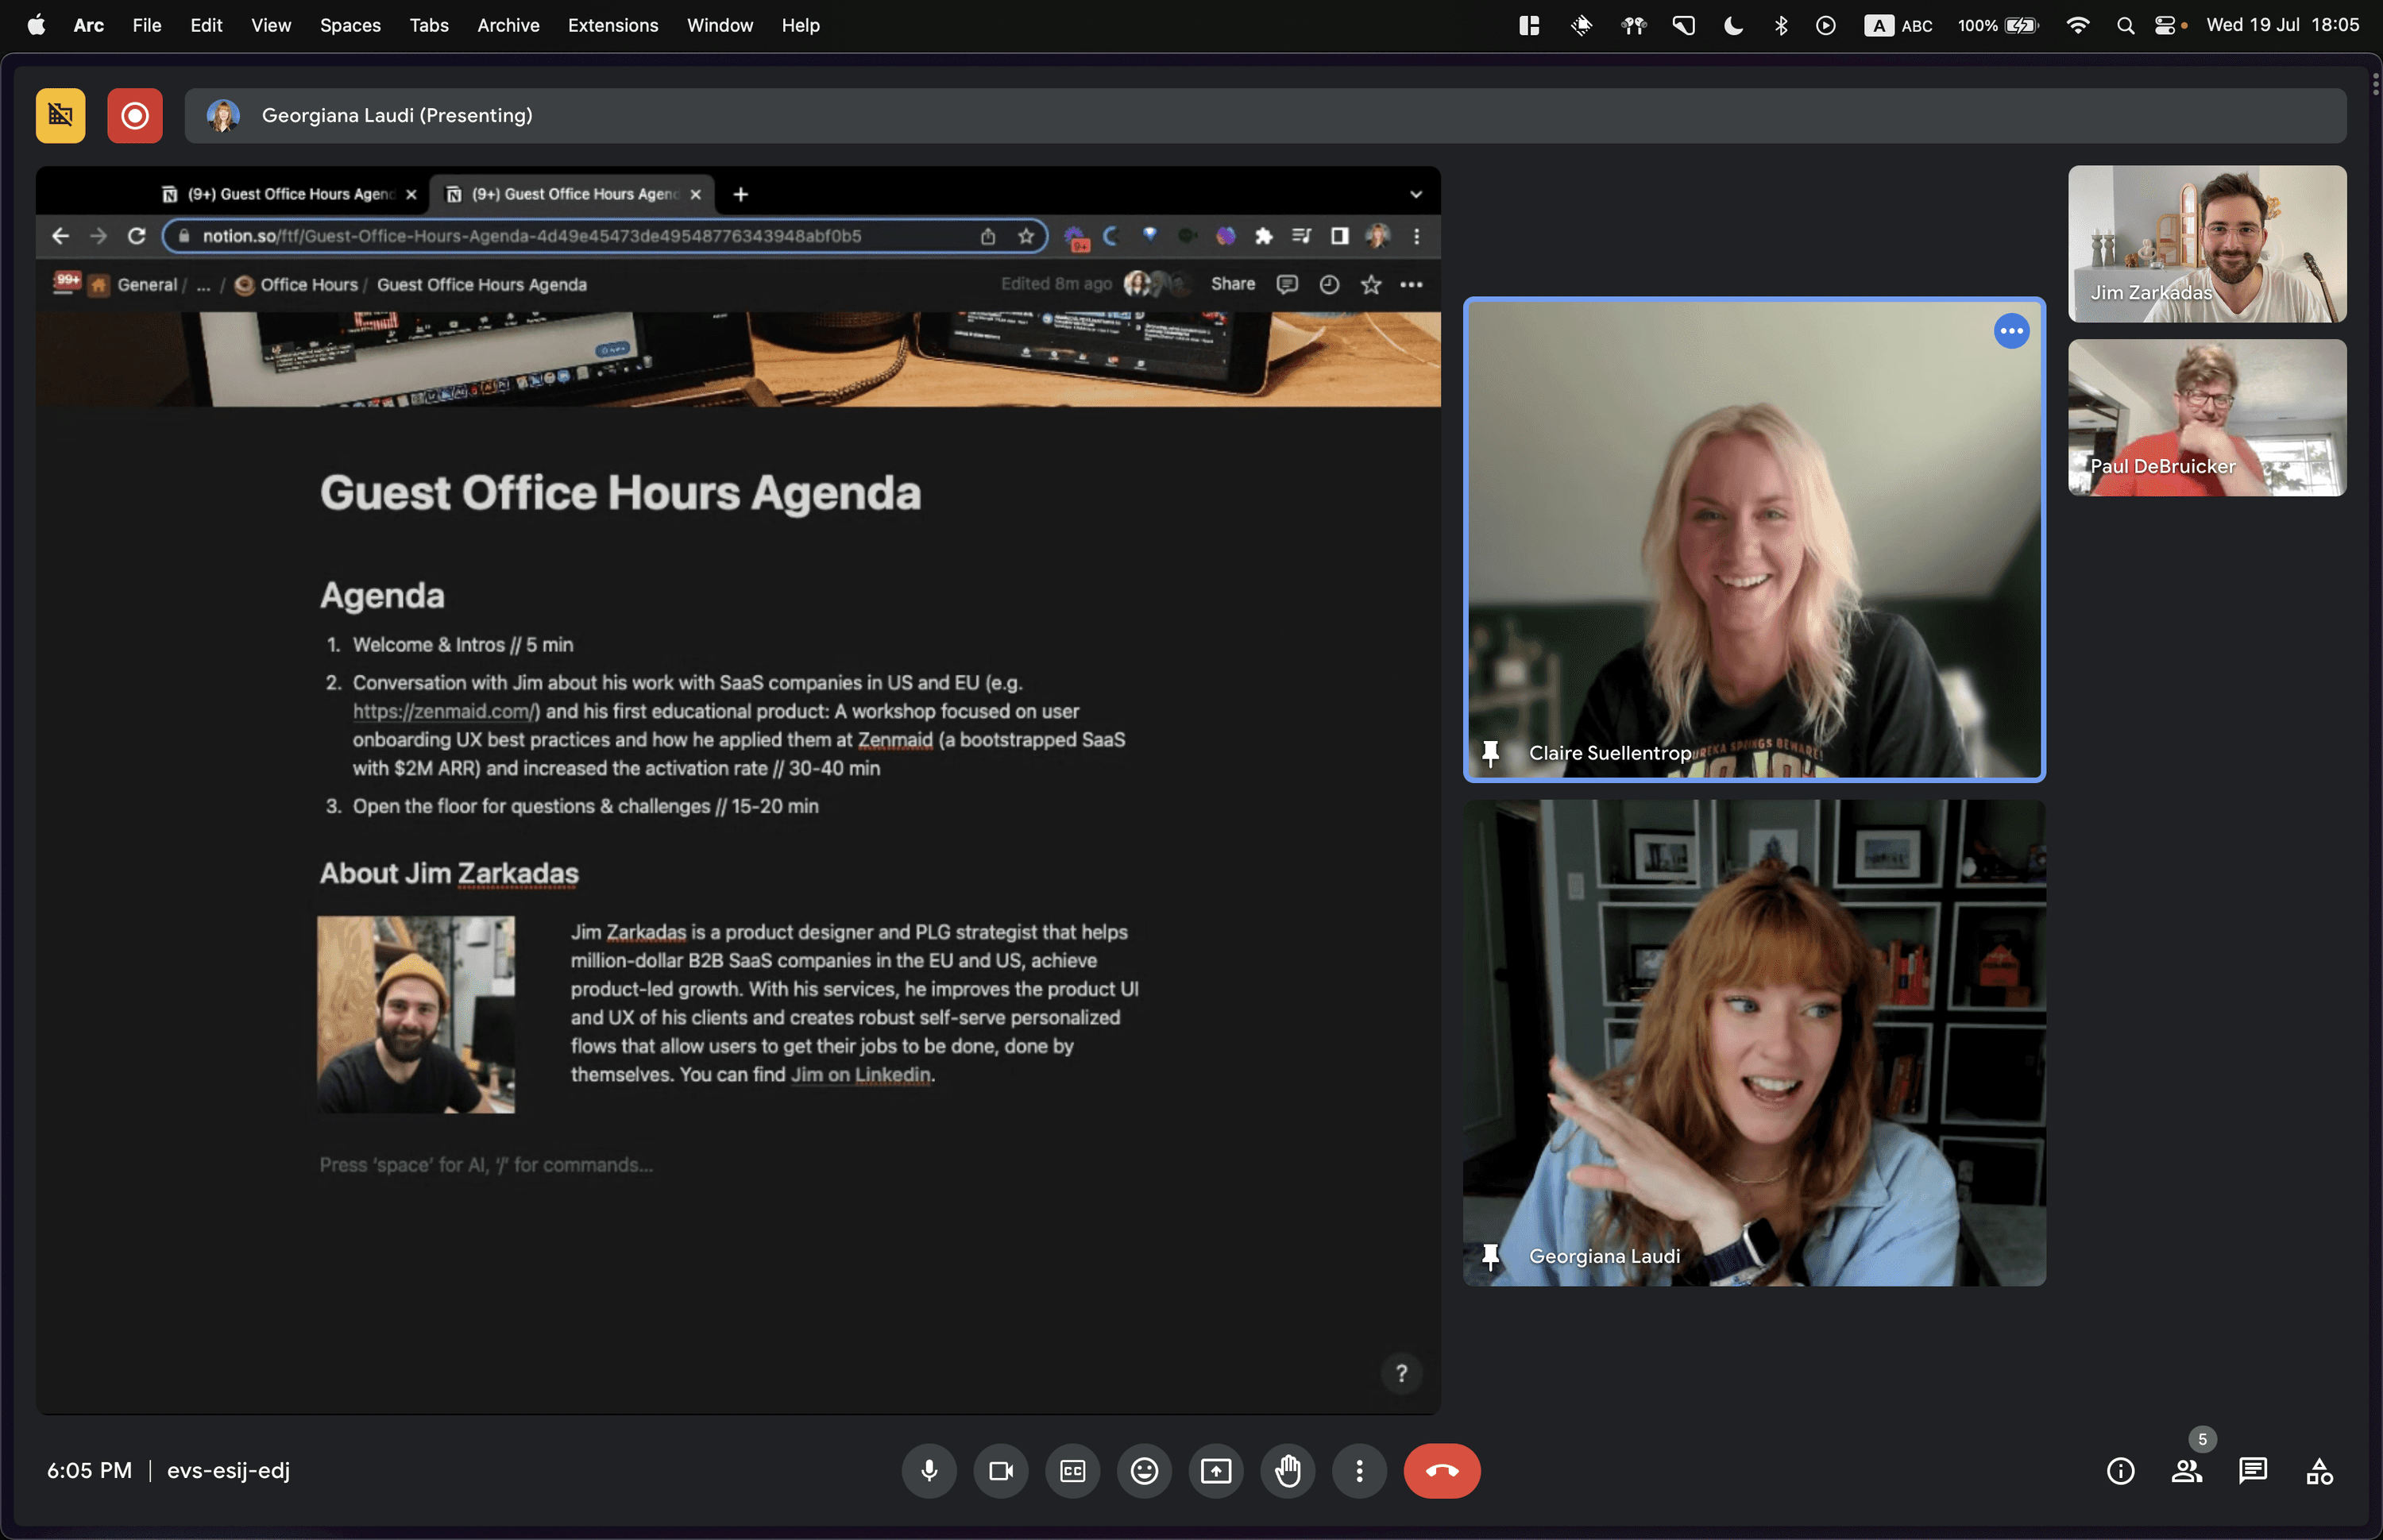Screen dimensions: 2383x1540
Task: Open the more options menu in call bar
Action: (x=1359, y=1470)
